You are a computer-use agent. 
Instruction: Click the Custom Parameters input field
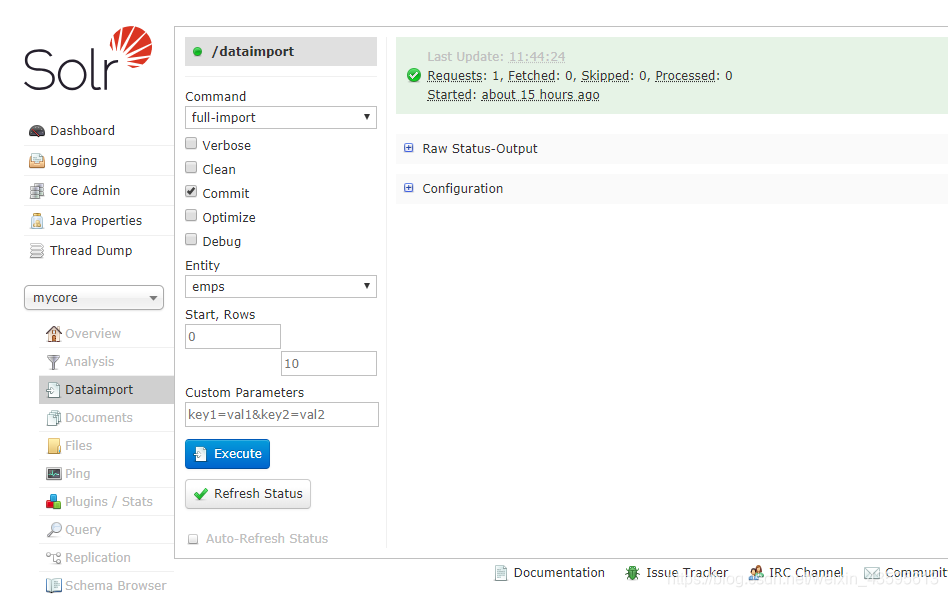[282, 414]
